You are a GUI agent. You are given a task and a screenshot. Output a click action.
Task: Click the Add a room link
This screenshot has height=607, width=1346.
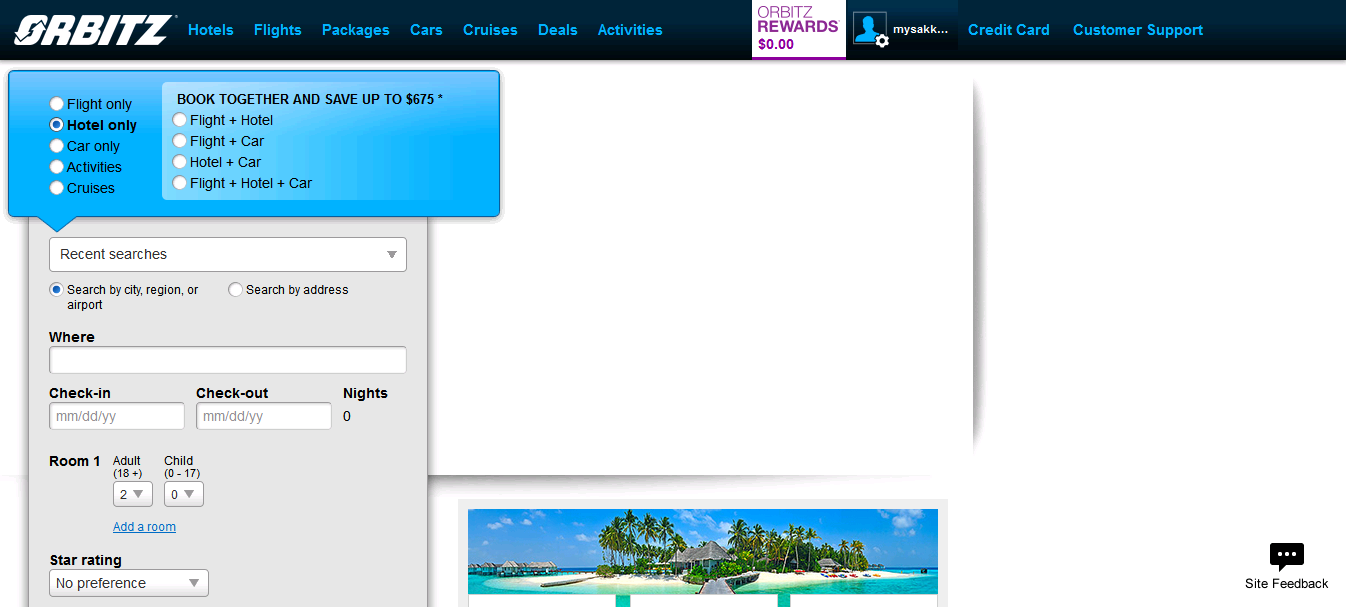[x=144, y=527]
